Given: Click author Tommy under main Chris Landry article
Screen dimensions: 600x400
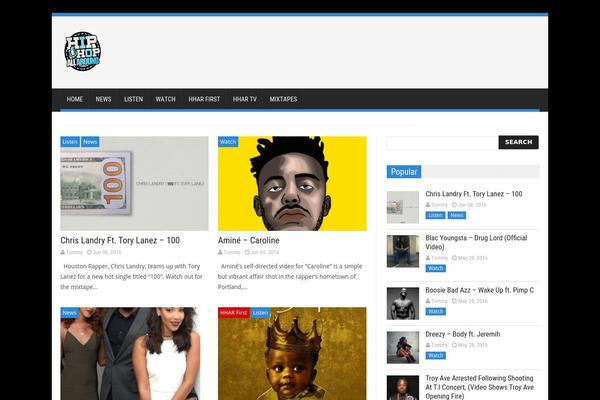Looking at the screenshot, I should tap(74, 252).
